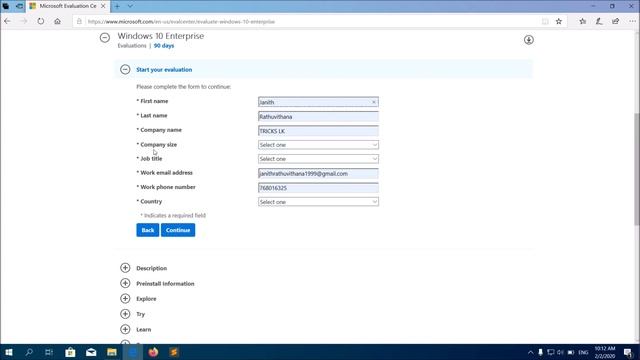640x360 pixels.
Task: Open the taskbar clock and date
Action: 605,352
